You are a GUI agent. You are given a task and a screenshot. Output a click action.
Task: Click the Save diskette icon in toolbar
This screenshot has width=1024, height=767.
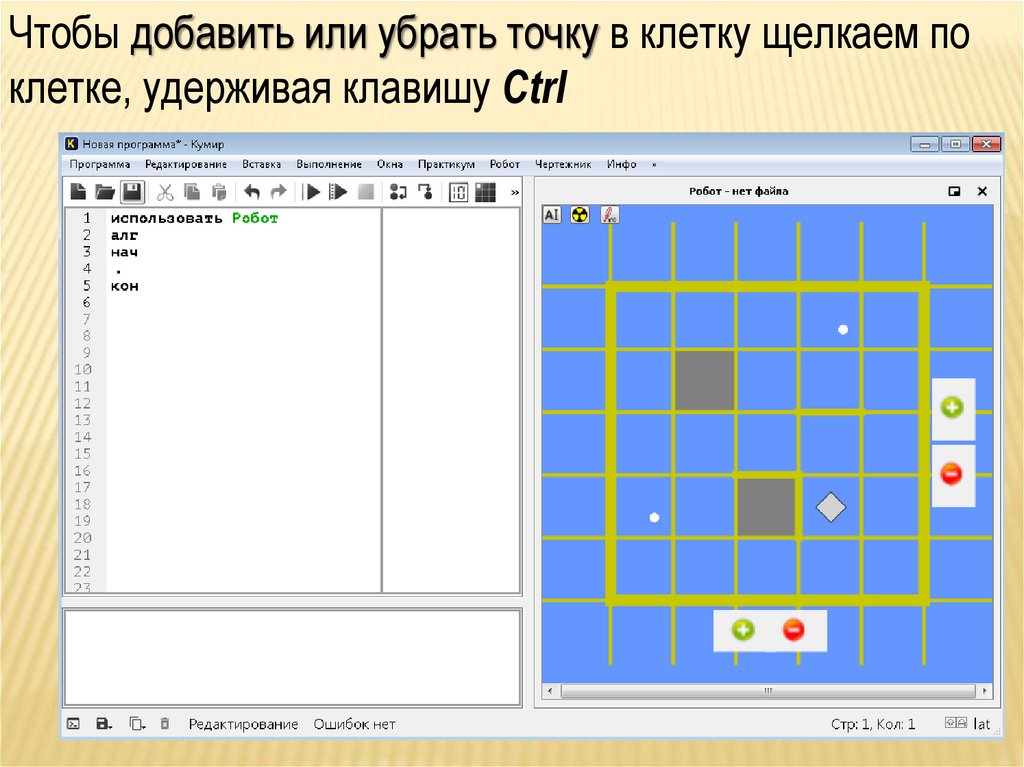pyautogui.click(x=132, y=191)
